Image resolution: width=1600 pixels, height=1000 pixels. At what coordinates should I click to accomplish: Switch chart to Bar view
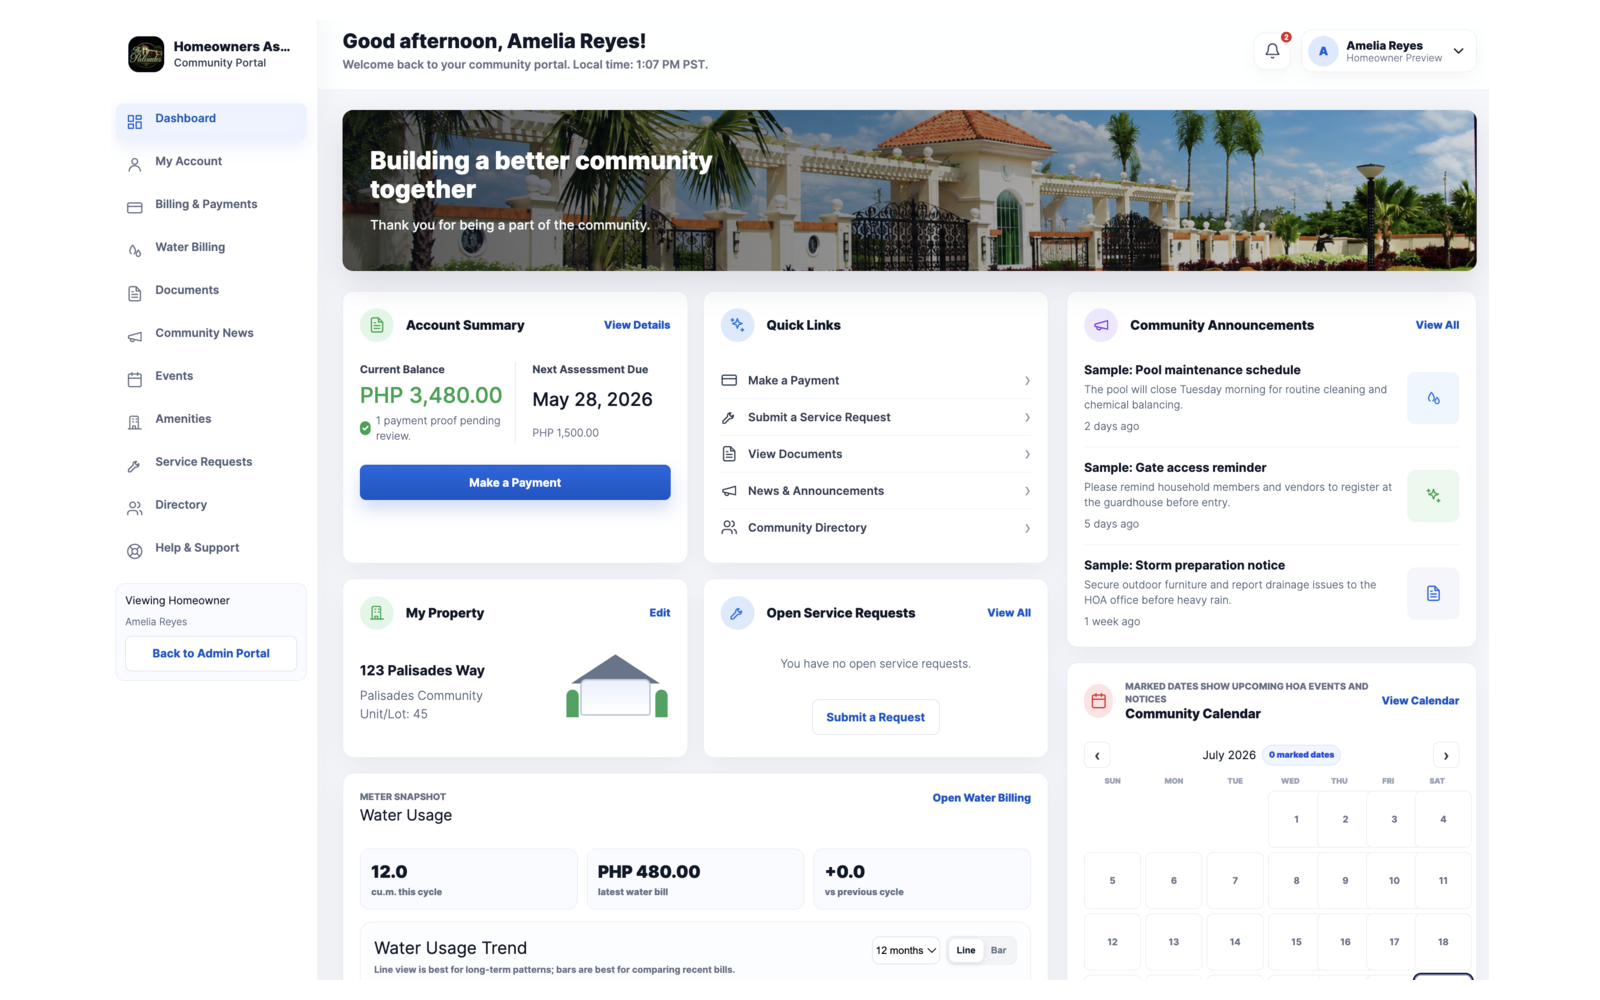click(x=998, y=950)
